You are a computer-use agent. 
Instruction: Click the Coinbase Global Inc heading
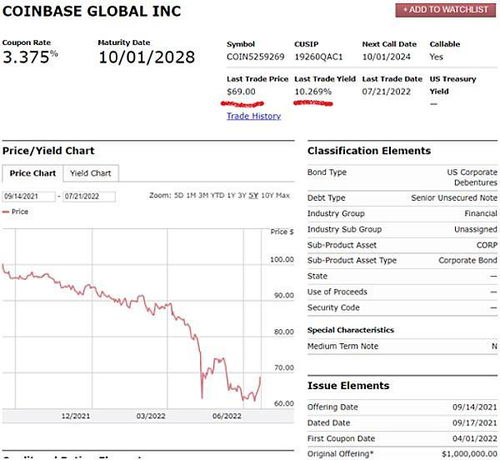coord(92,11)
